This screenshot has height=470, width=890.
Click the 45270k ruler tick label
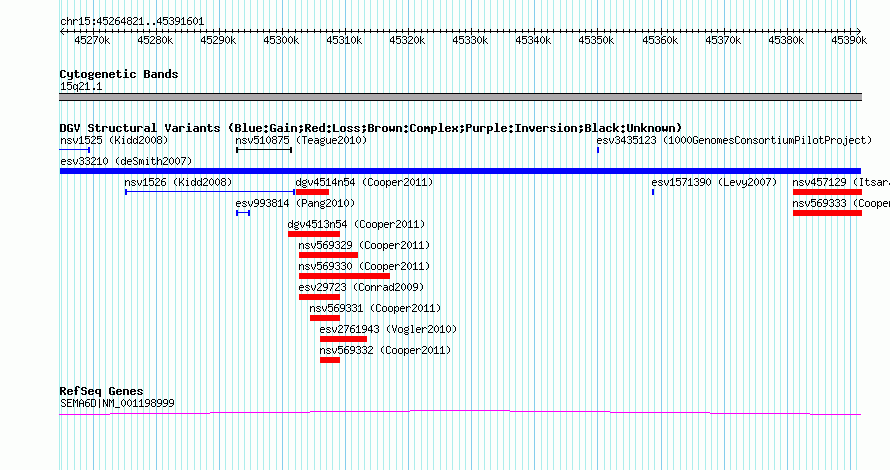click(92, 40)
